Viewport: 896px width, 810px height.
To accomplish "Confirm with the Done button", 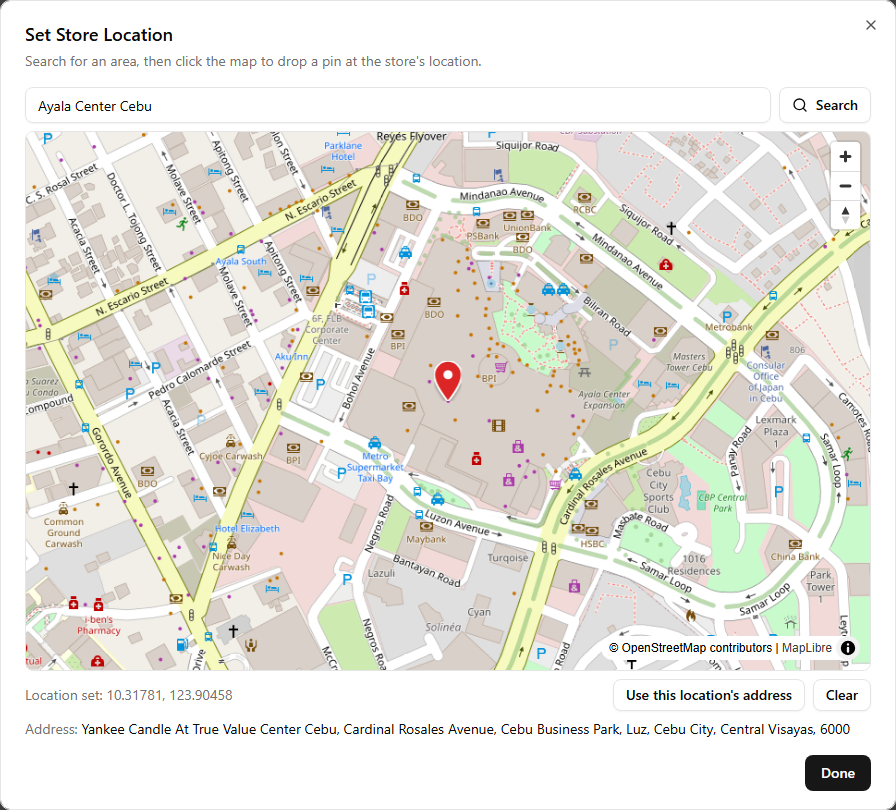I will 838,773.
